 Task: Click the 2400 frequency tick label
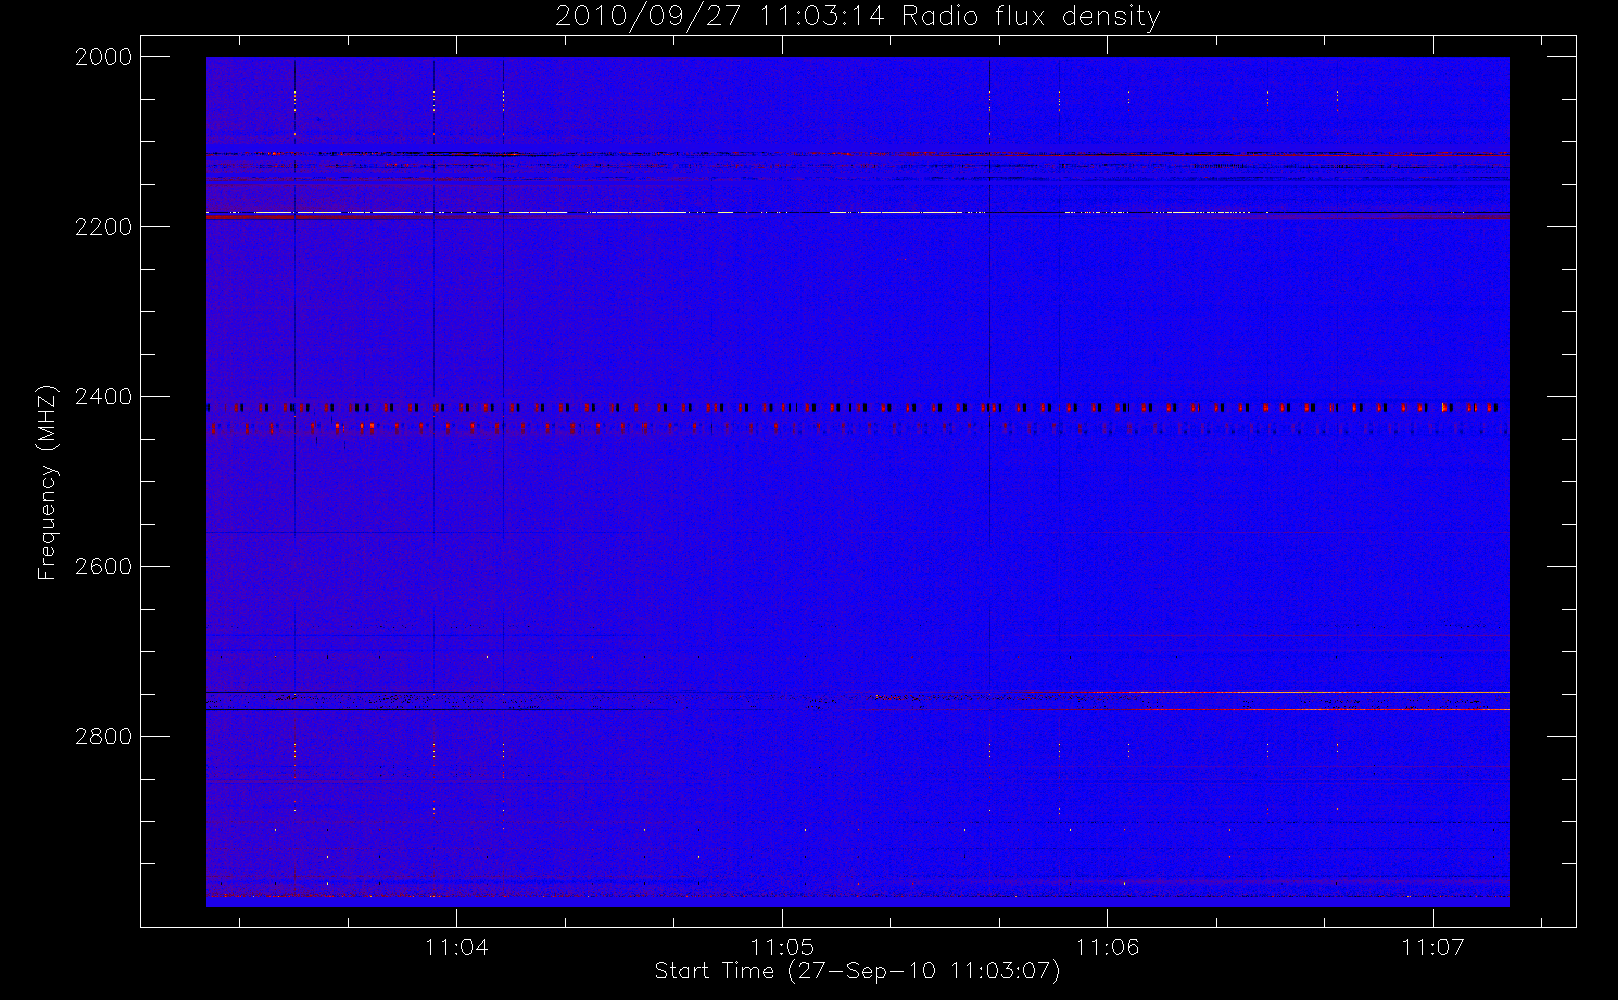[104, 397]
